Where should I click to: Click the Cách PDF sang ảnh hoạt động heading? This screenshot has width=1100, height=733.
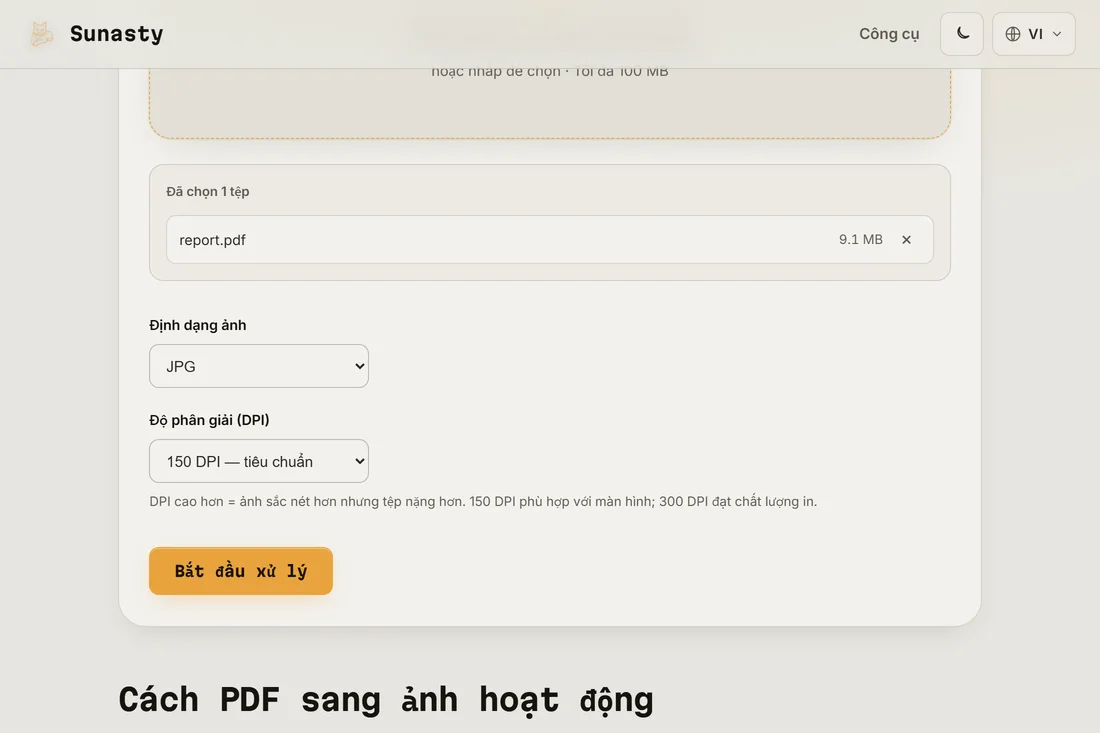click(386, 700)
